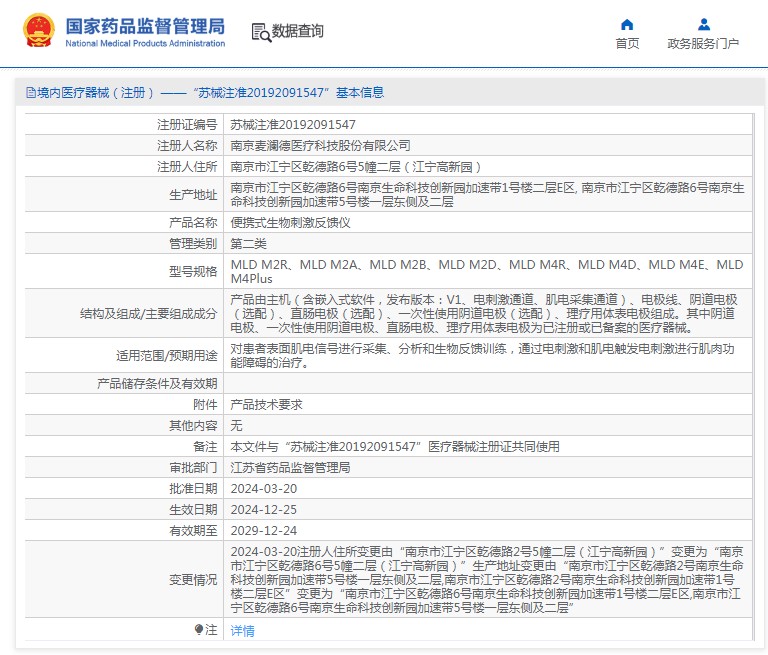Click the effective date 2024-12-25
Screen dimensions: 768x655
point(264,510)
